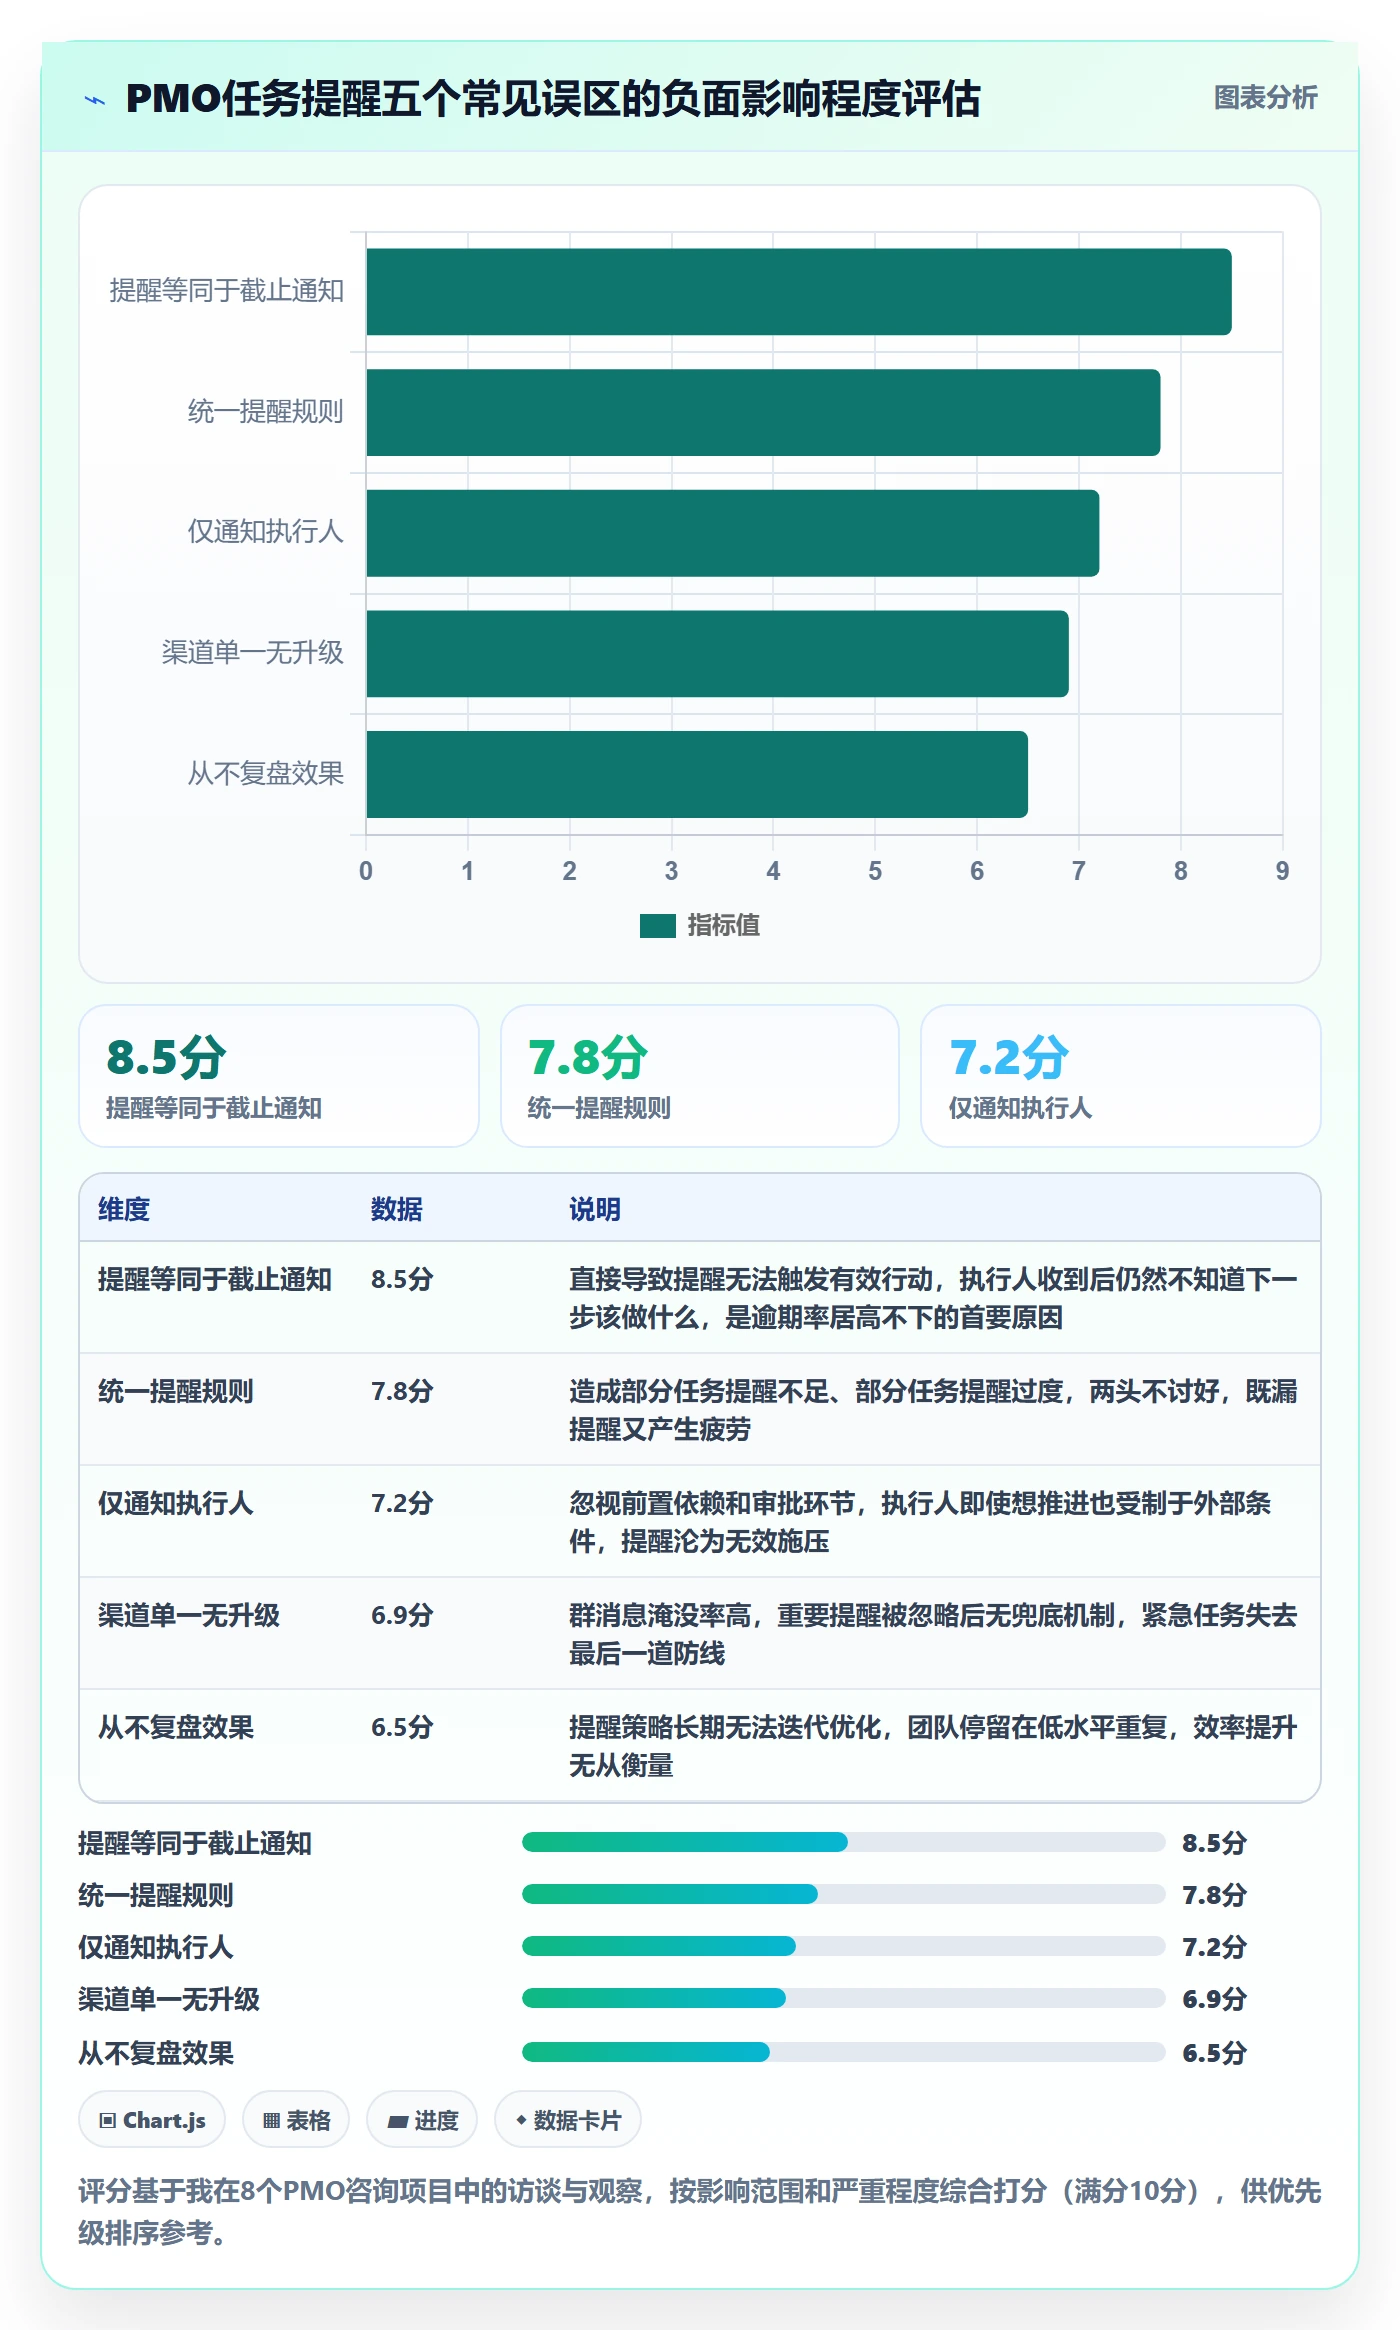Click the 维度 table column header
This screenshot has height=2330, width=1400.
pos(124,1209)
